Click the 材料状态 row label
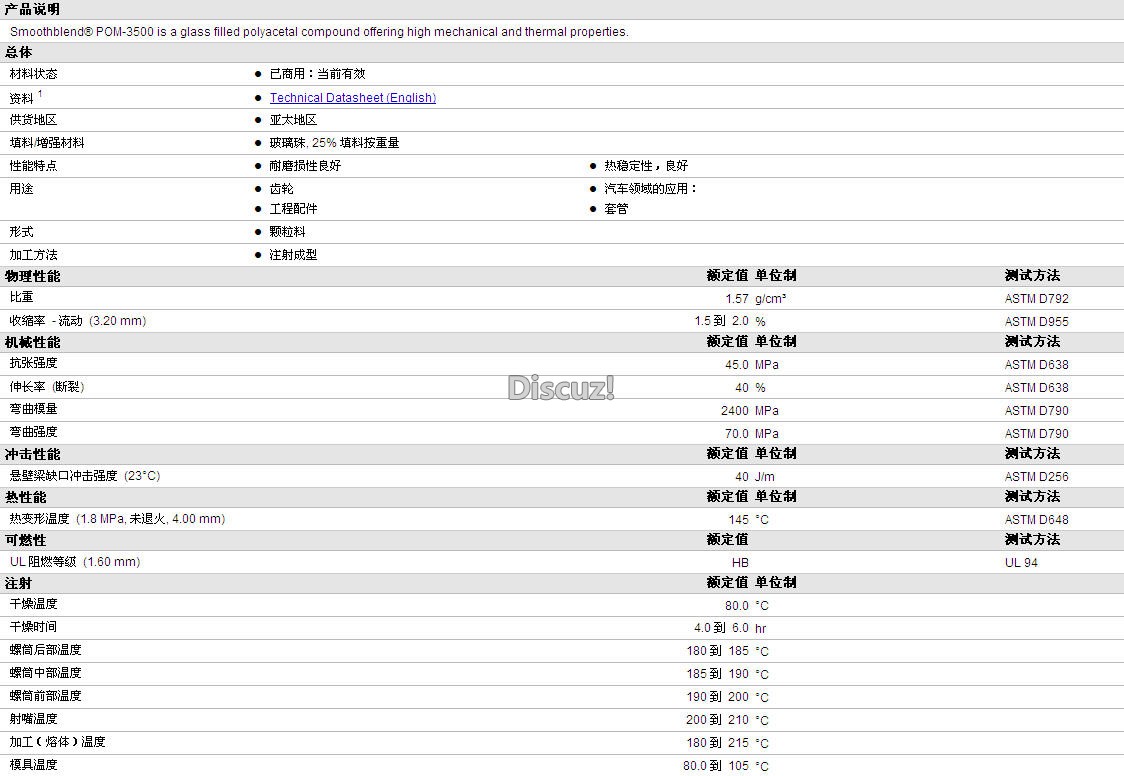 click(x=33, y=74)
